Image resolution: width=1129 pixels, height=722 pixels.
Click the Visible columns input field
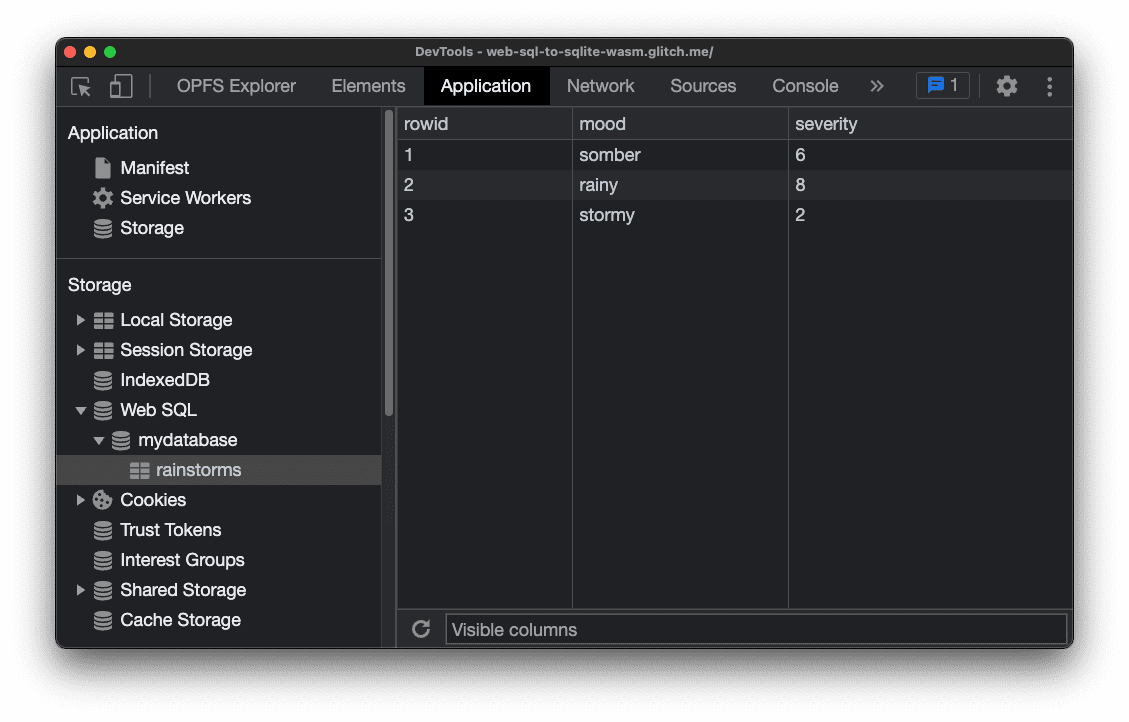tap(756, 629)
